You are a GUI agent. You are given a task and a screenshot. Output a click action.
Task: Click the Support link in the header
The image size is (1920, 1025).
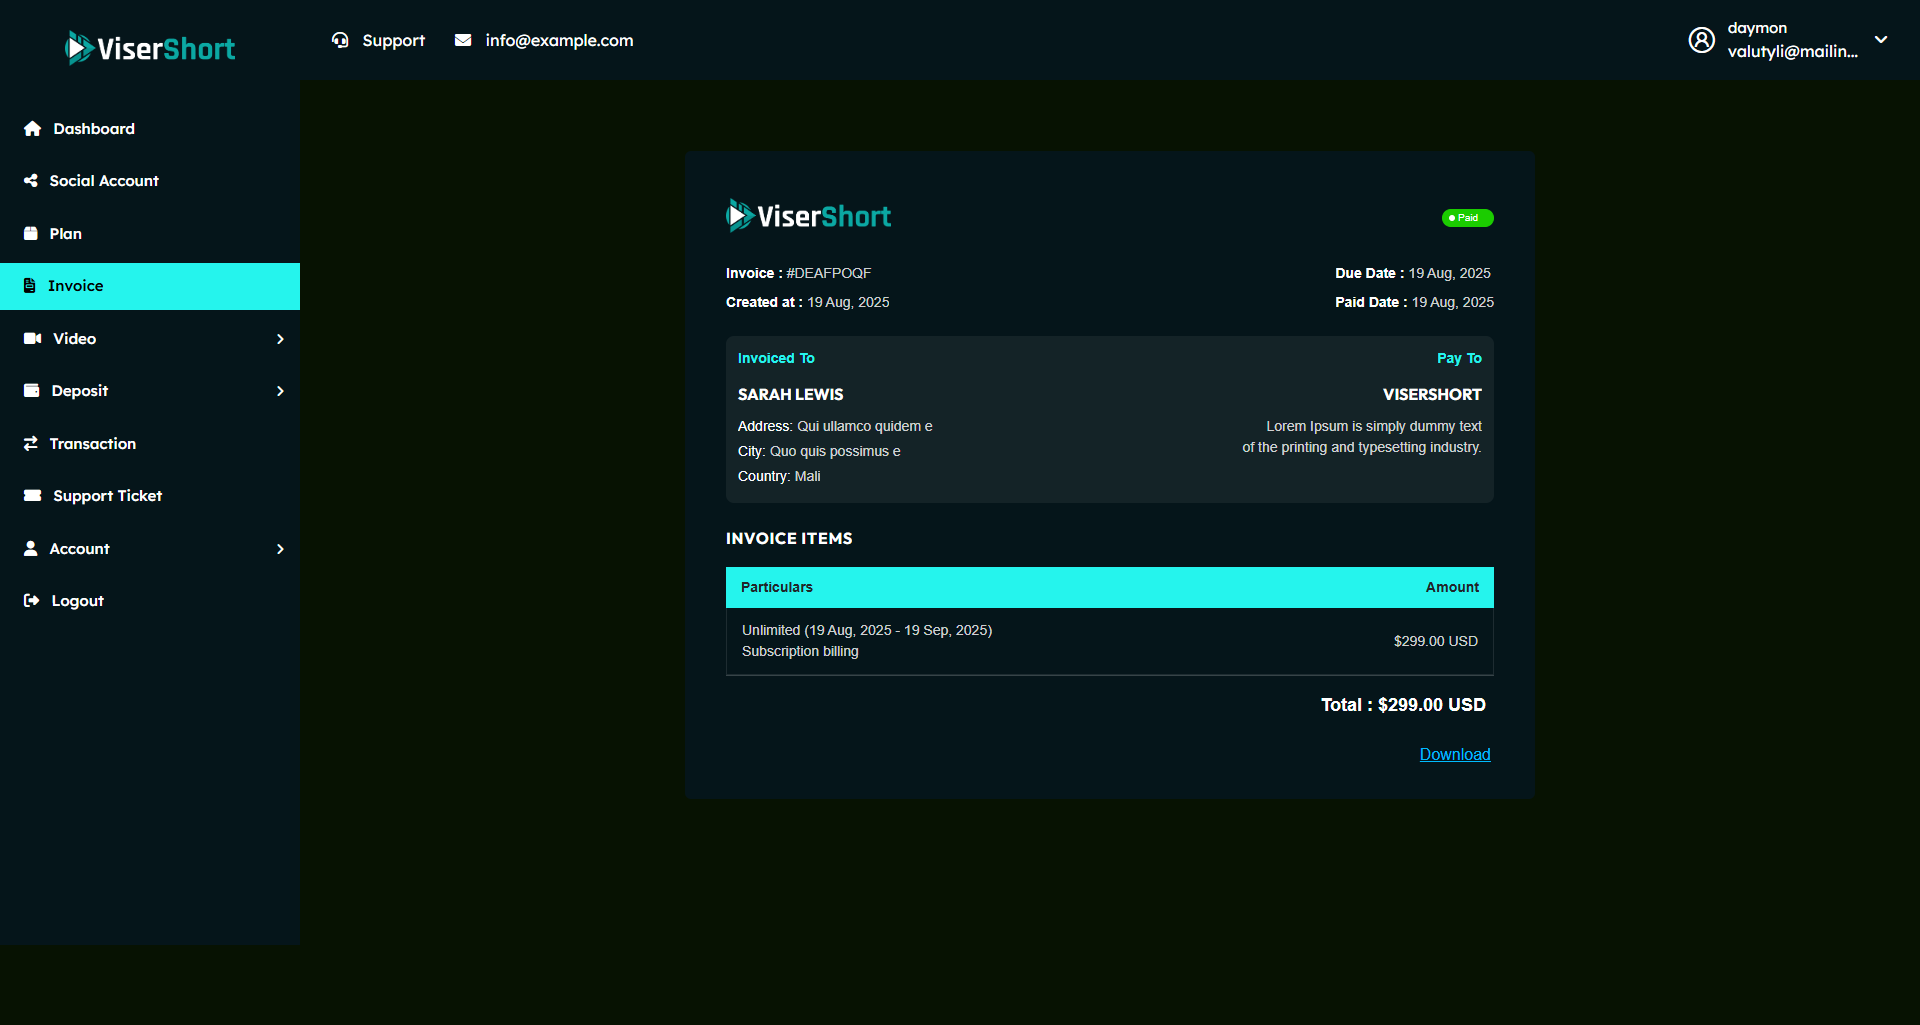[393, 40]
